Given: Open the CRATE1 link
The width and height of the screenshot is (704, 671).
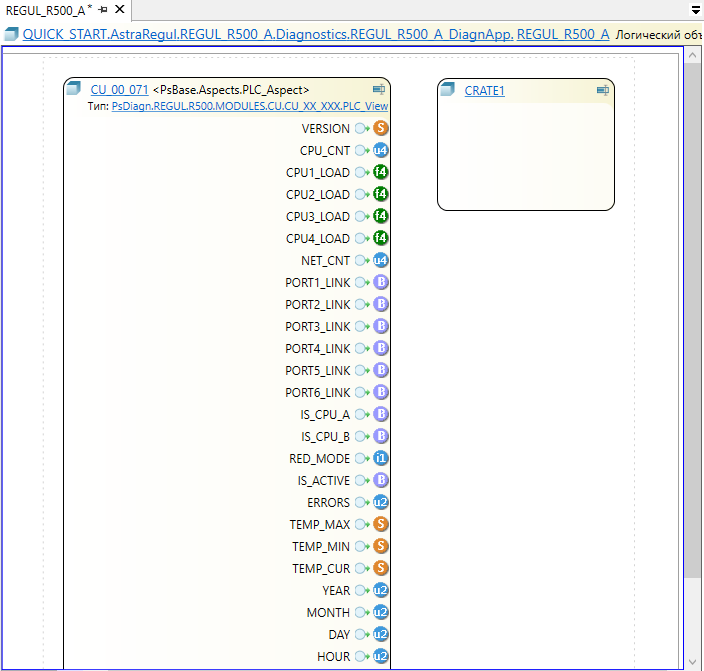Looking at the screenshot, I should click(484, 91).
